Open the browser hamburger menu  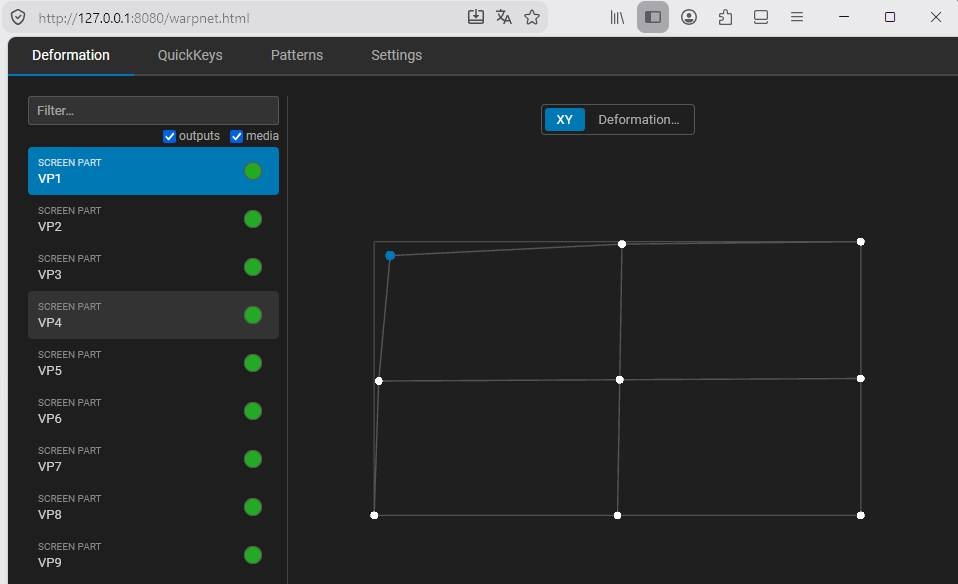(797, 17)
